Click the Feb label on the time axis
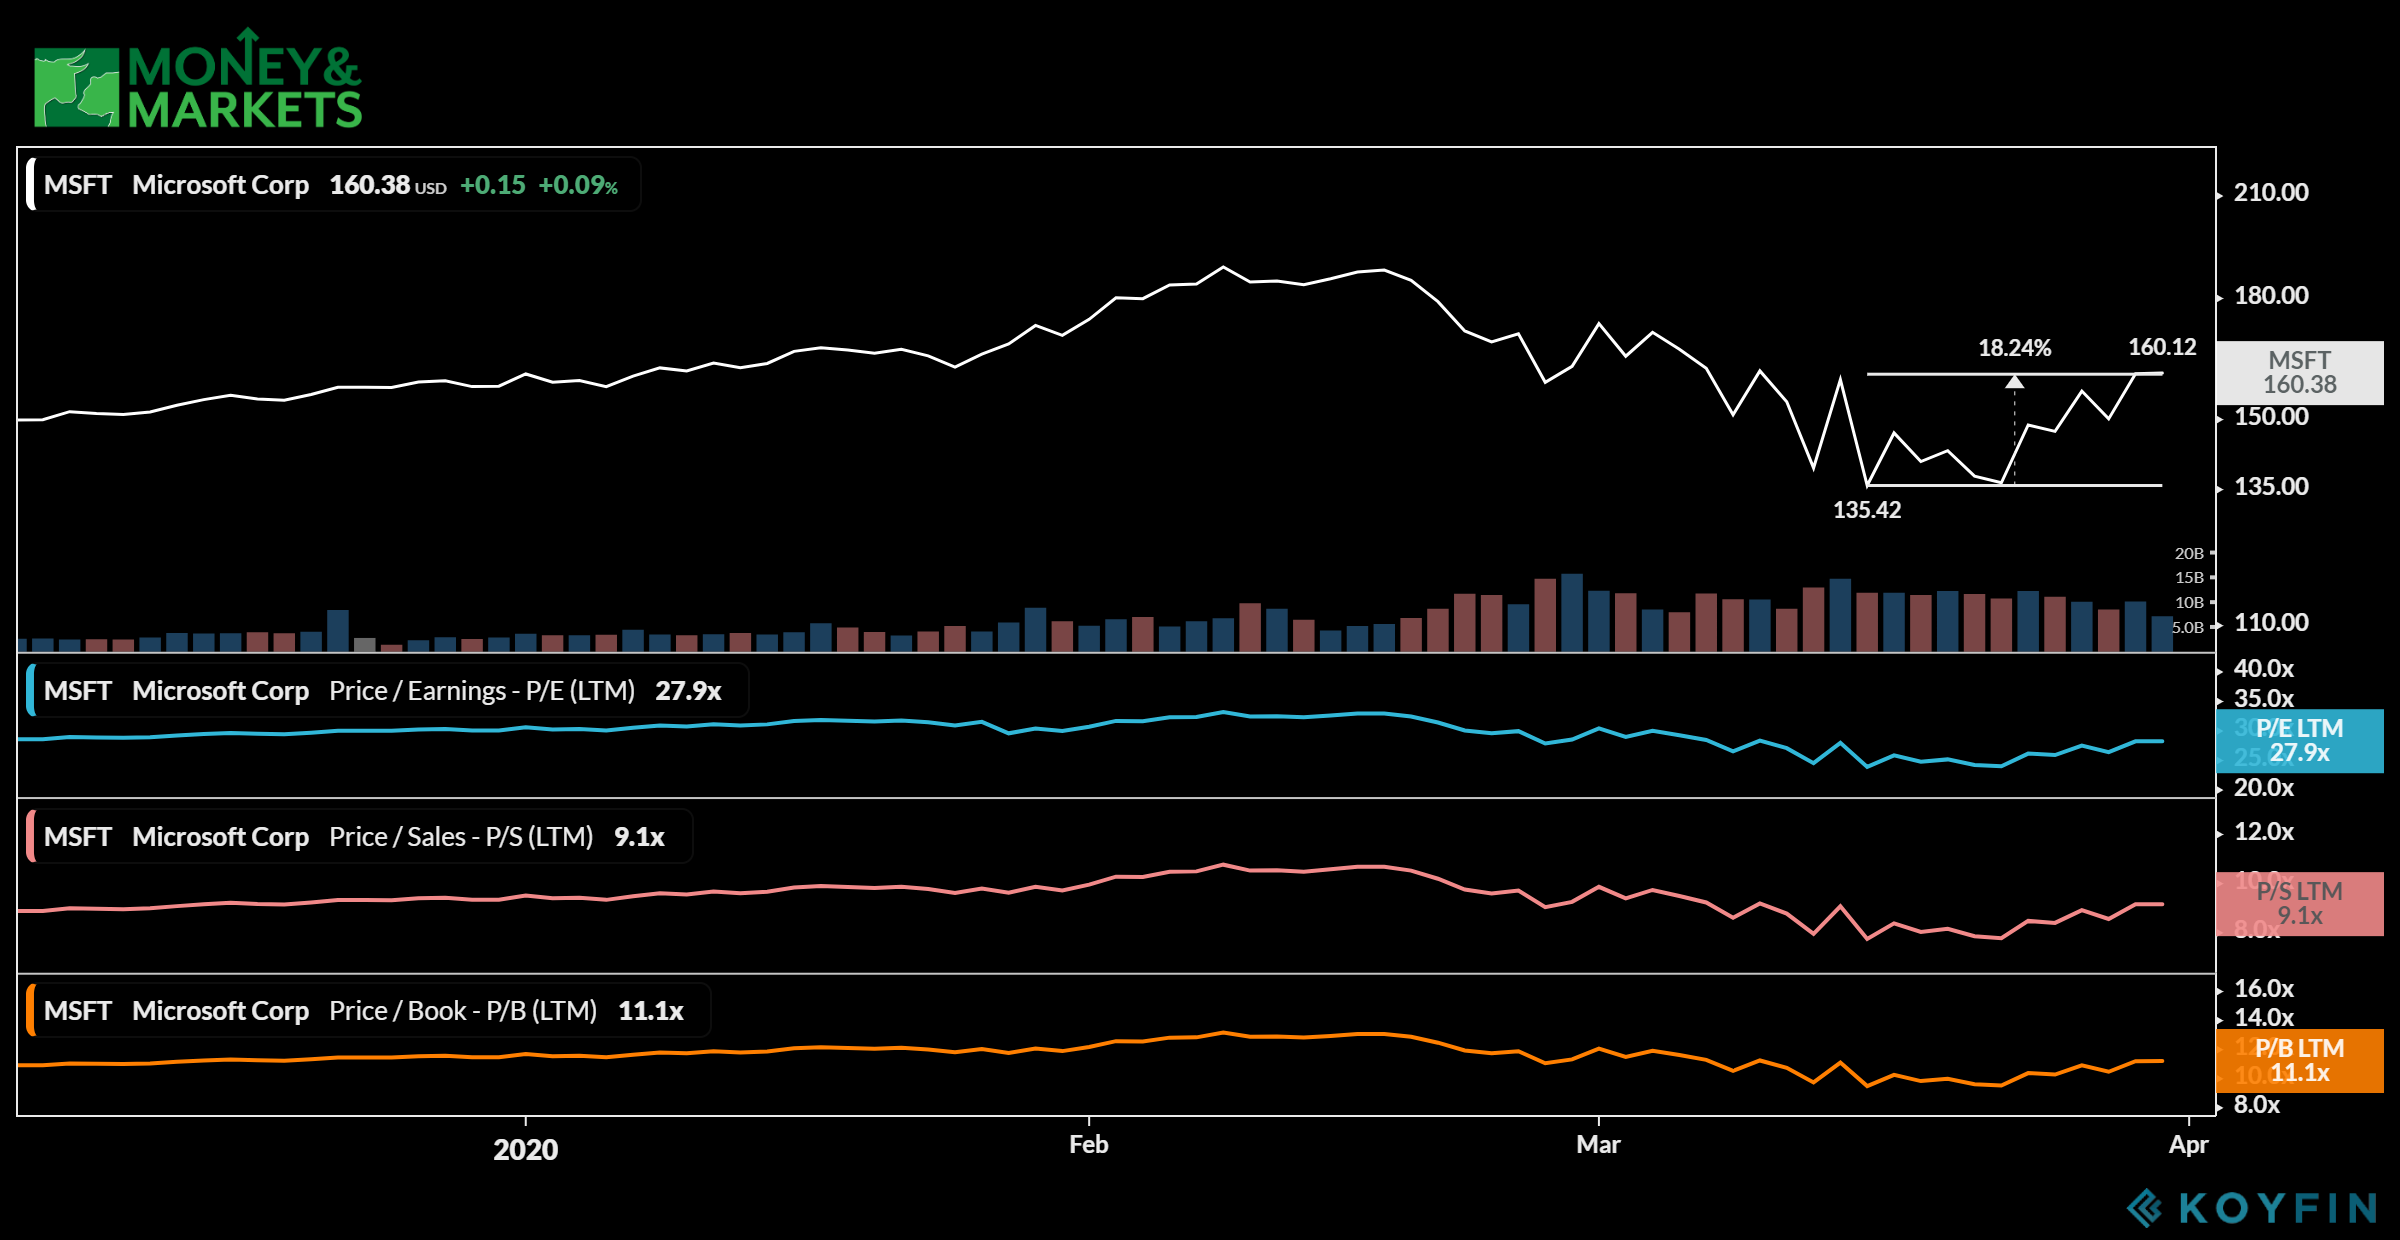 point(1089,1145)
